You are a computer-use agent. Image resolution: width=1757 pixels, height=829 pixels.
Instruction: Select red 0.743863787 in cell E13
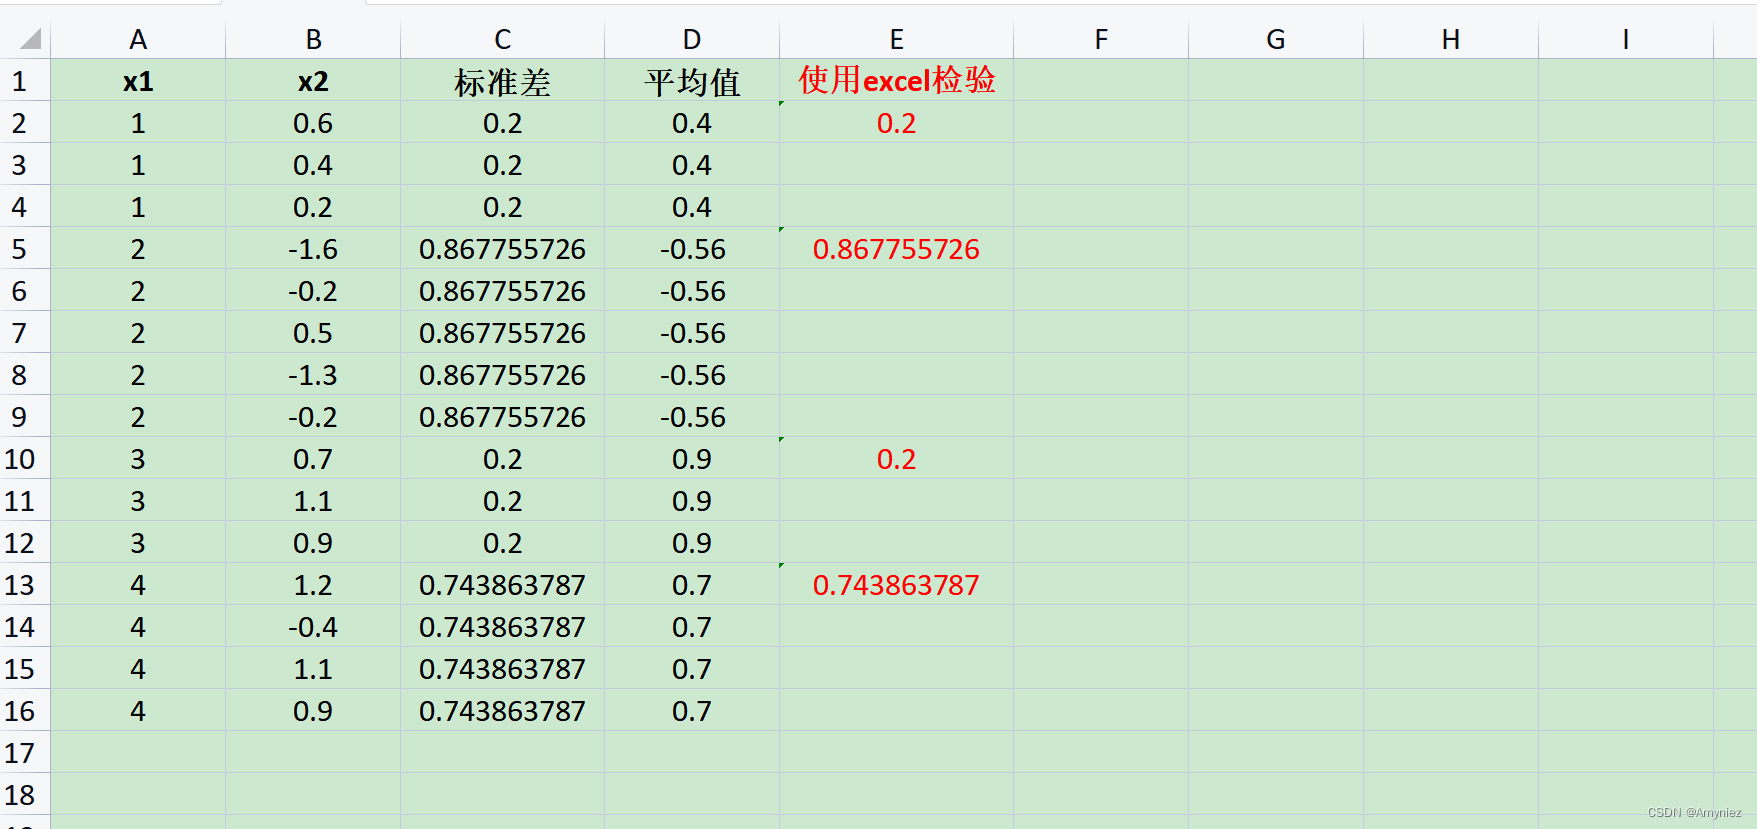coord(896,585)
